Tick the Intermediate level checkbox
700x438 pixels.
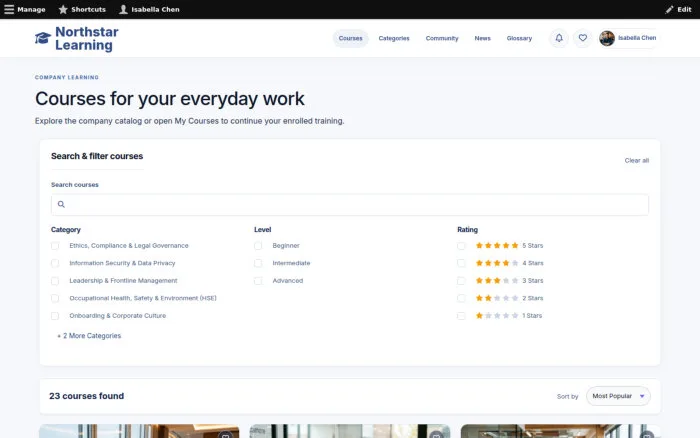pos(258,263)
